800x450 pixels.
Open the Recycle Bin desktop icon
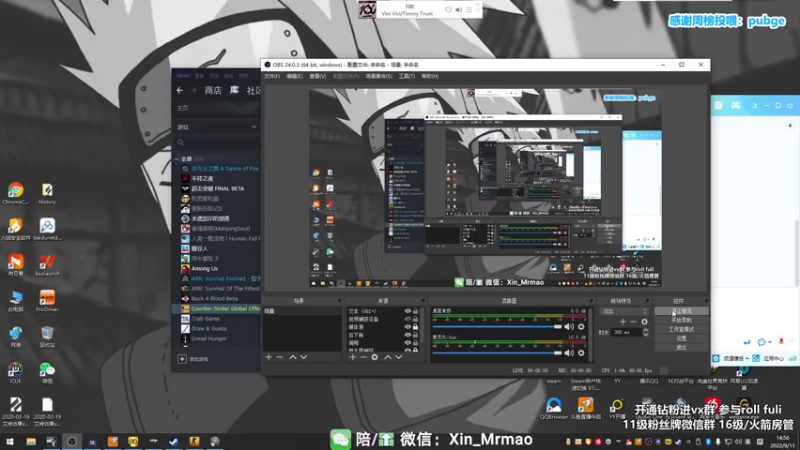[47, 337]
